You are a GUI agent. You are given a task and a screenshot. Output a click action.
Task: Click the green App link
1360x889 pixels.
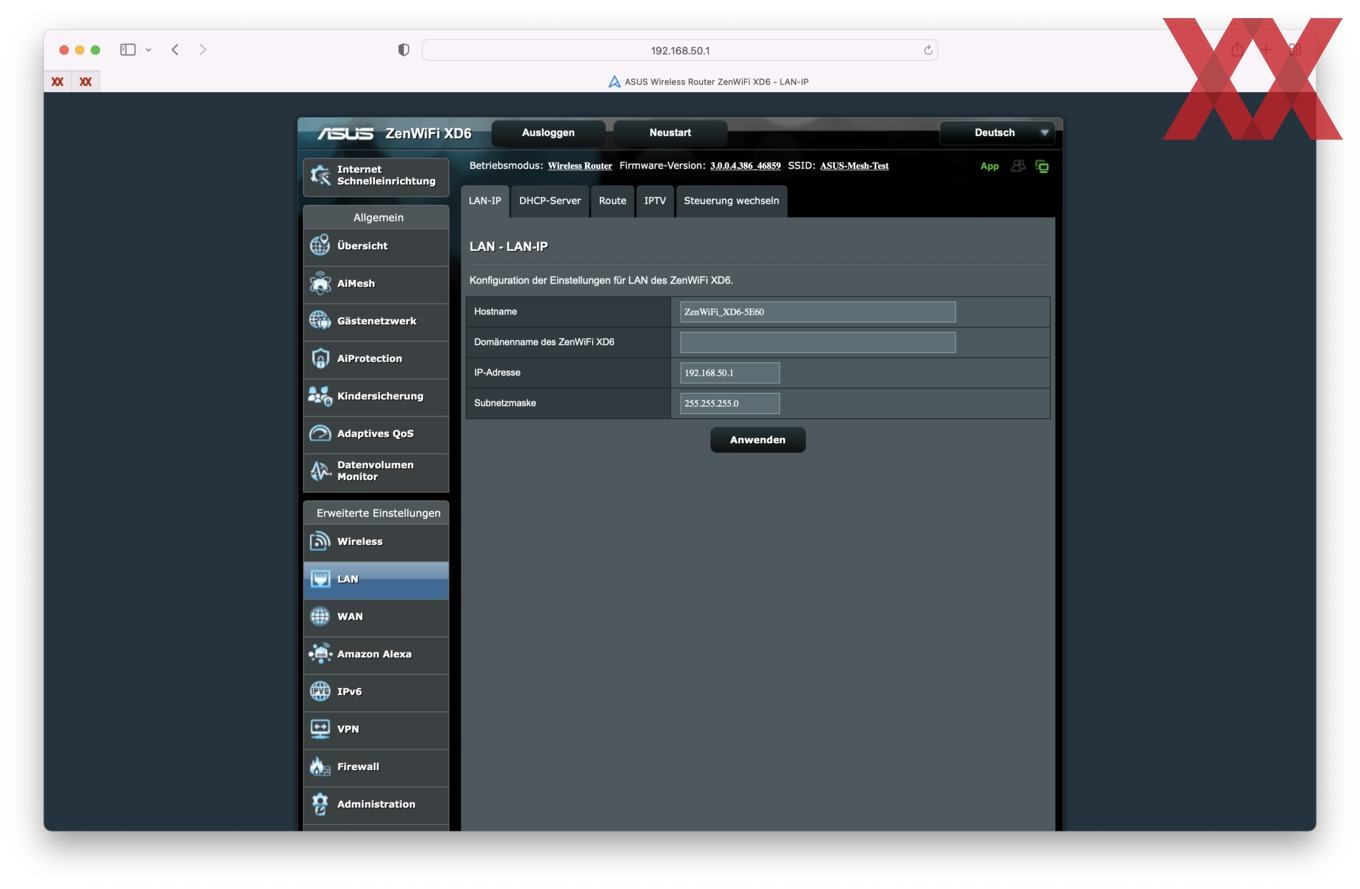point(989,166)
